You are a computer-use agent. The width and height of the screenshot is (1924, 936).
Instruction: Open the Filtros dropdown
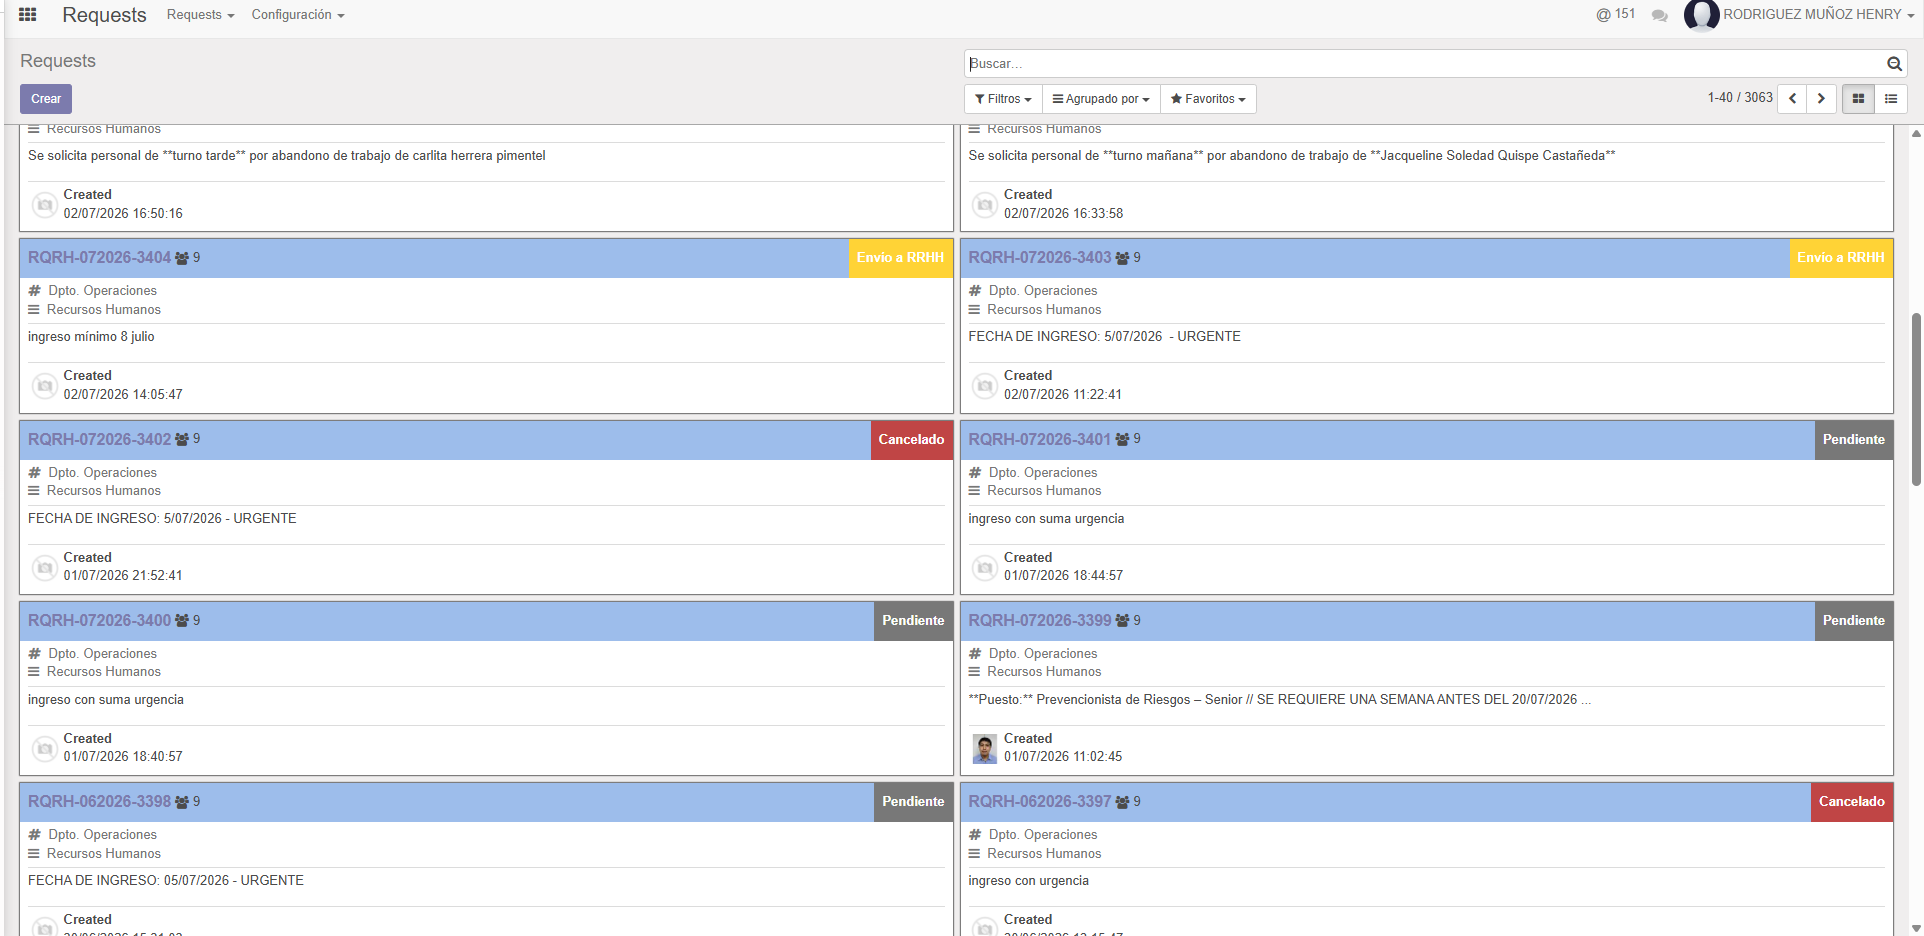click(1003, 99)
